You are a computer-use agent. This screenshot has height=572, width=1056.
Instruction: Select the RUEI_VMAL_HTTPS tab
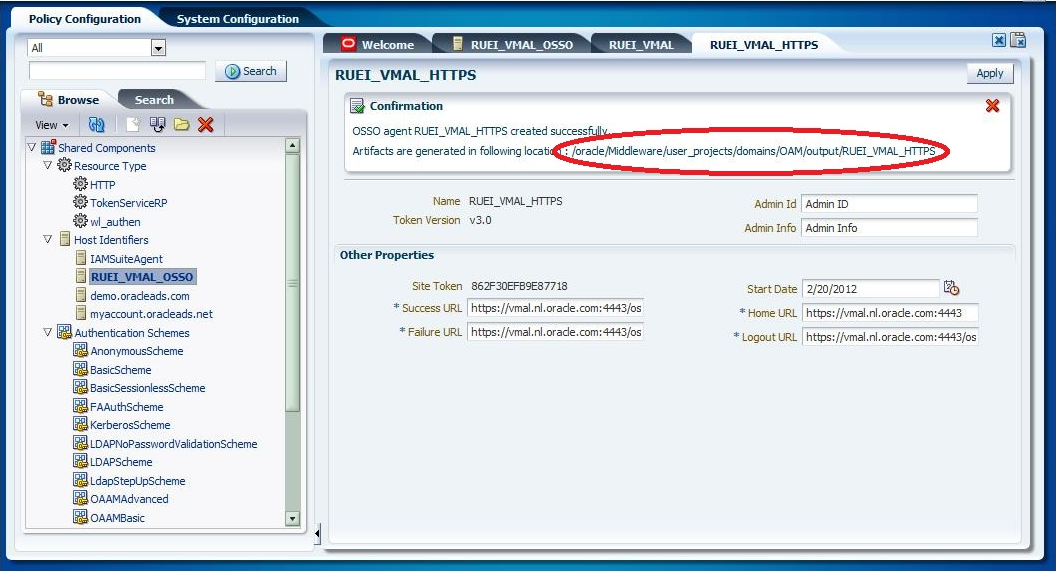[764, 44]
